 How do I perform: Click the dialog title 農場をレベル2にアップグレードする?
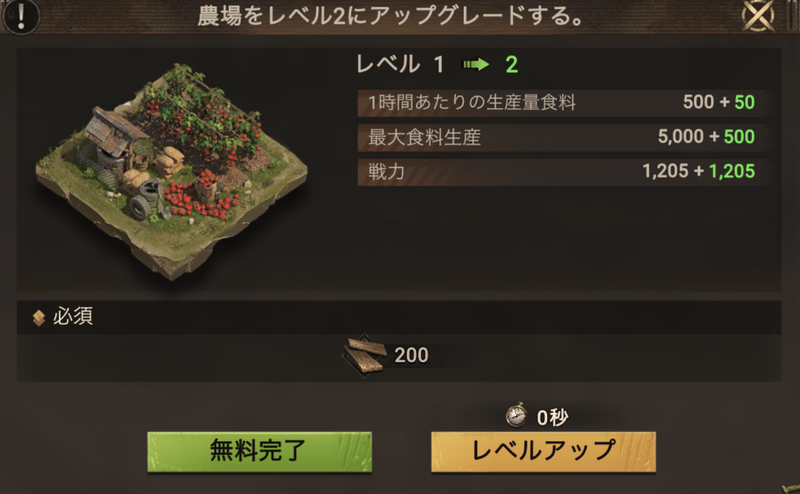click(x=391, y=16)
